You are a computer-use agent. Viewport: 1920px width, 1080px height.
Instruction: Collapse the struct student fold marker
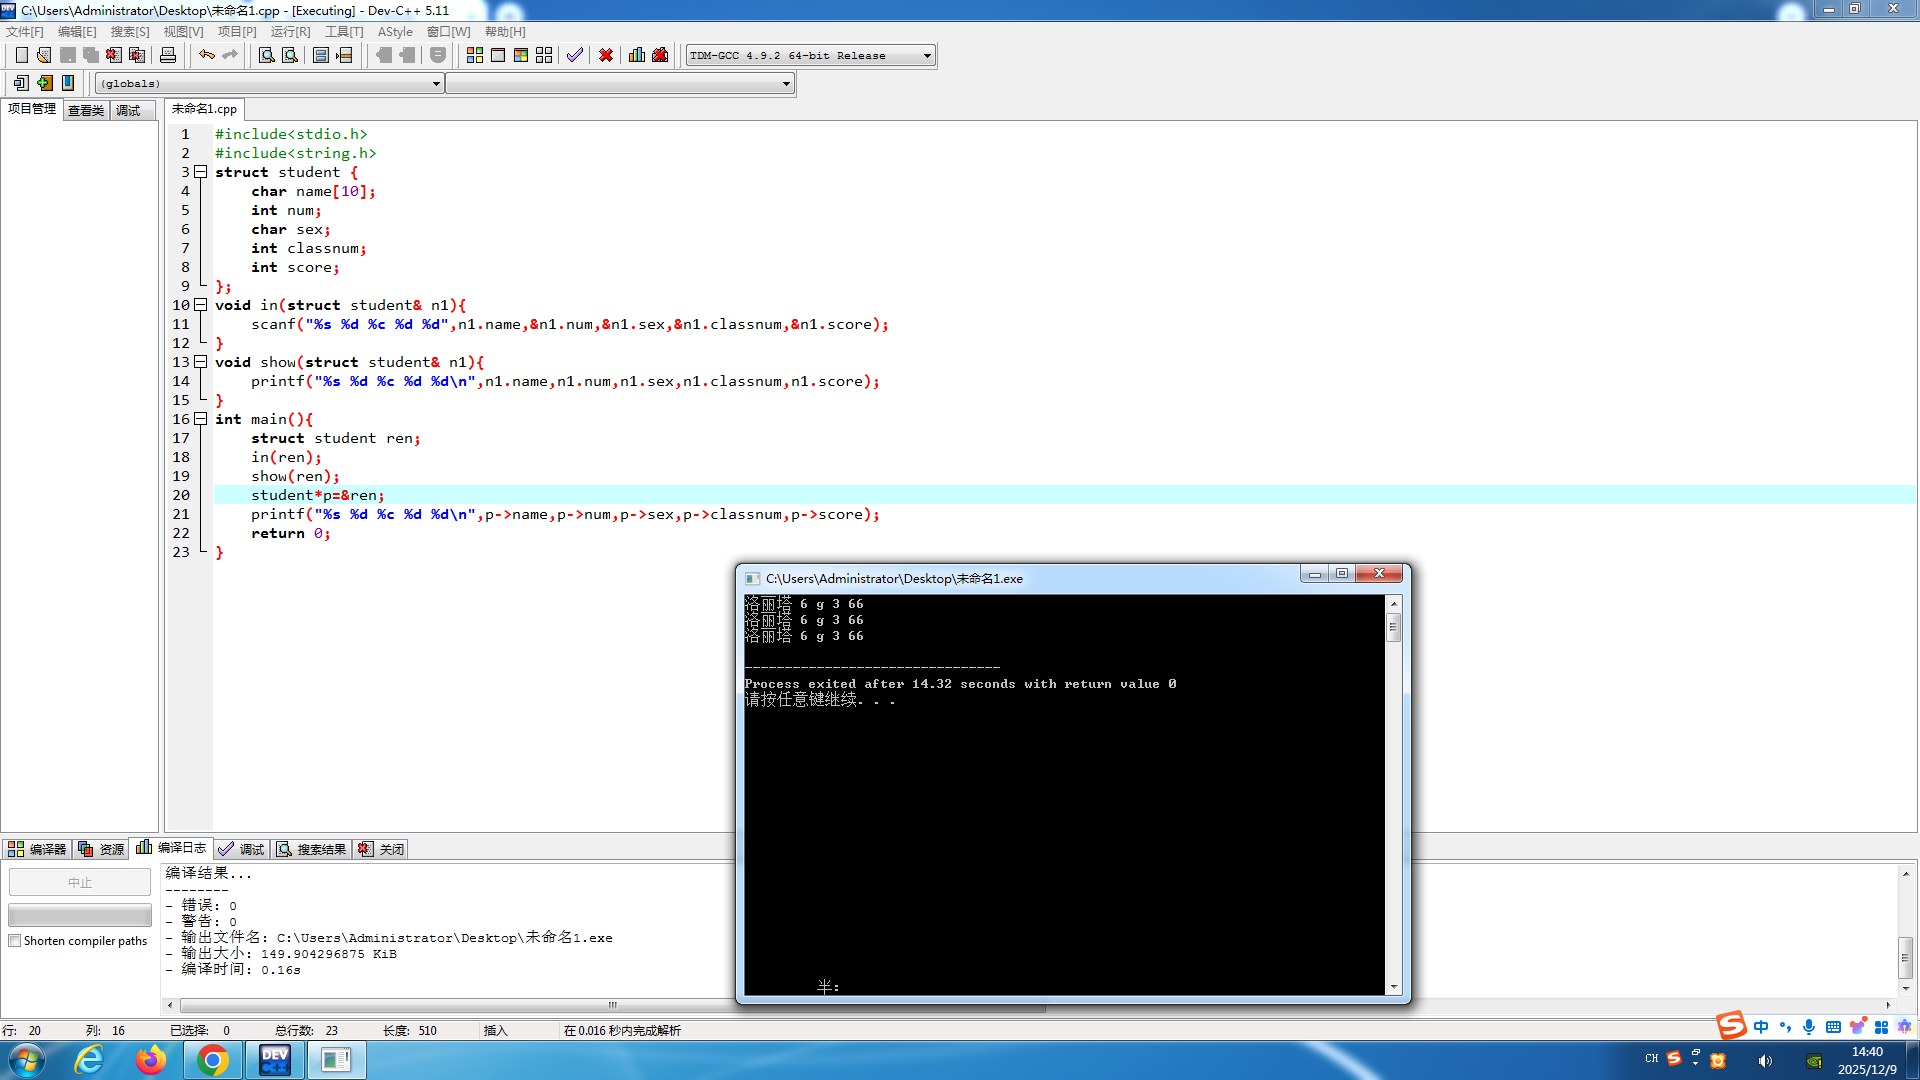(200, 172)
